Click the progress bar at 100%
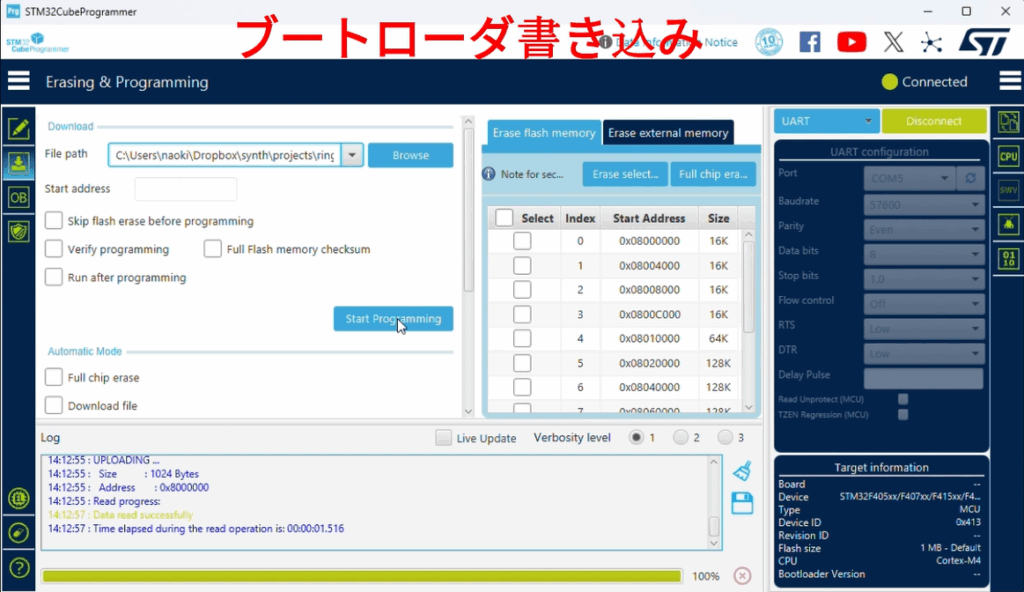Viewport: 1024px width, 592px height. click(x=362, y=576)
